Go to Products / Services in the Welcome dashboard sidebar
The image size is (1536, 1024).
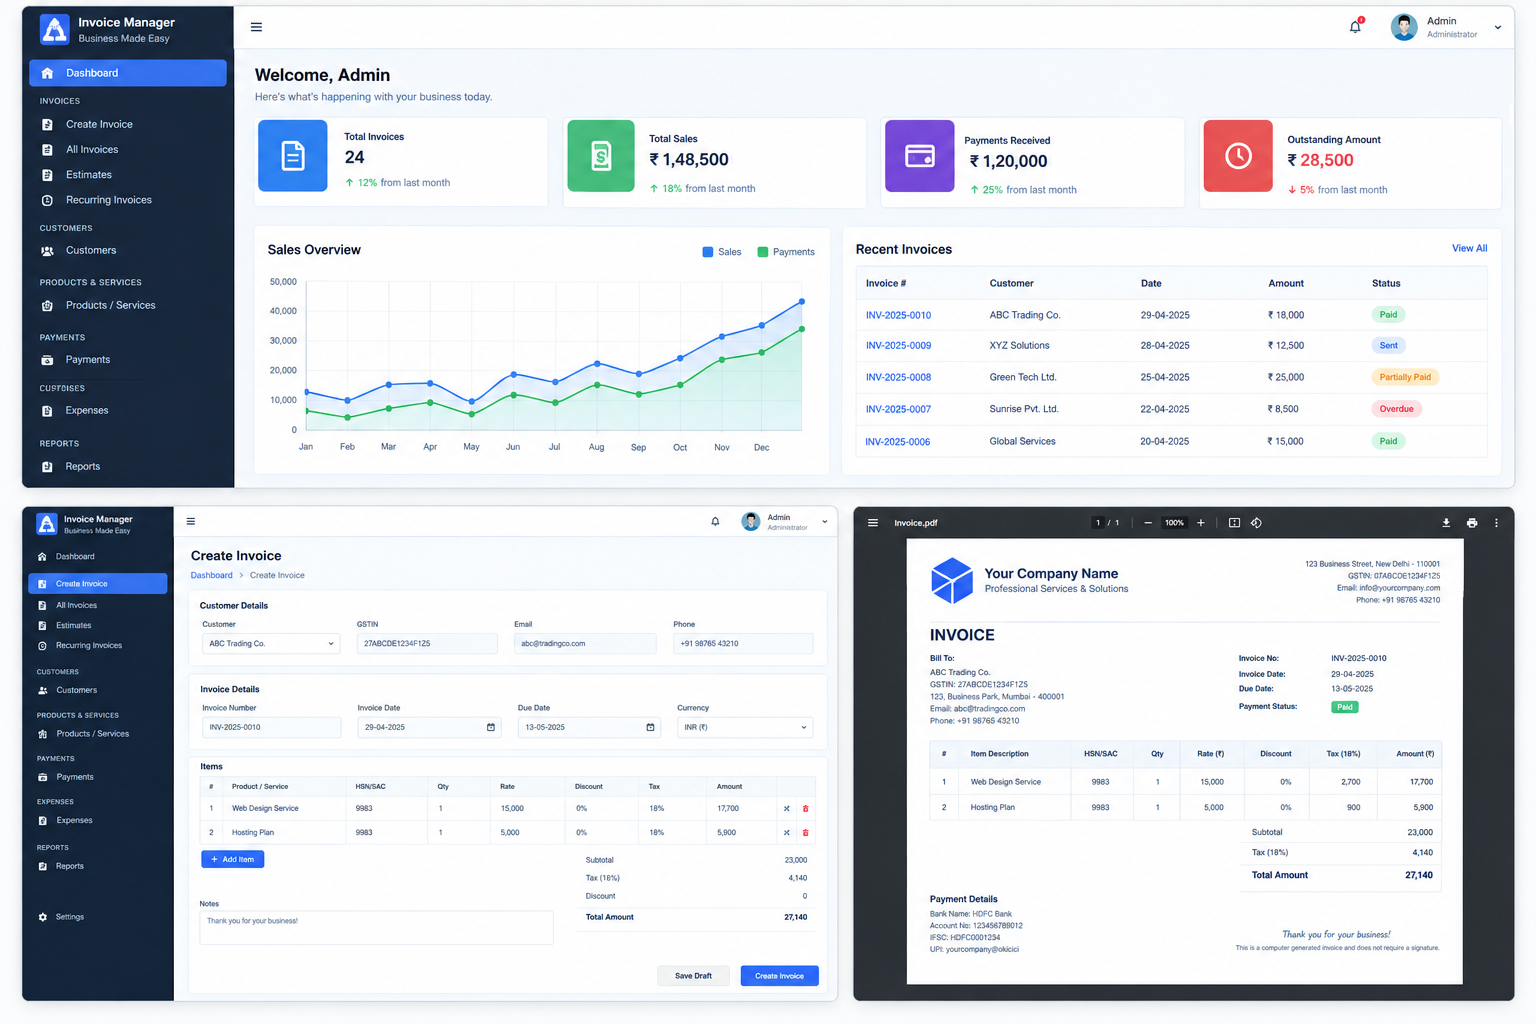pos(110,305)
